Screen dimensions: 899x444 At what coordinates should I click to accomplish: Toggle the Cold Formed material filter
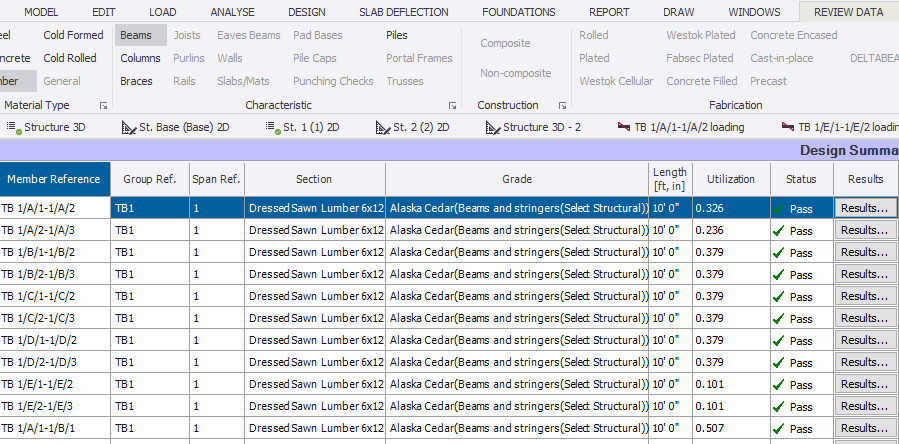[73, 35]
